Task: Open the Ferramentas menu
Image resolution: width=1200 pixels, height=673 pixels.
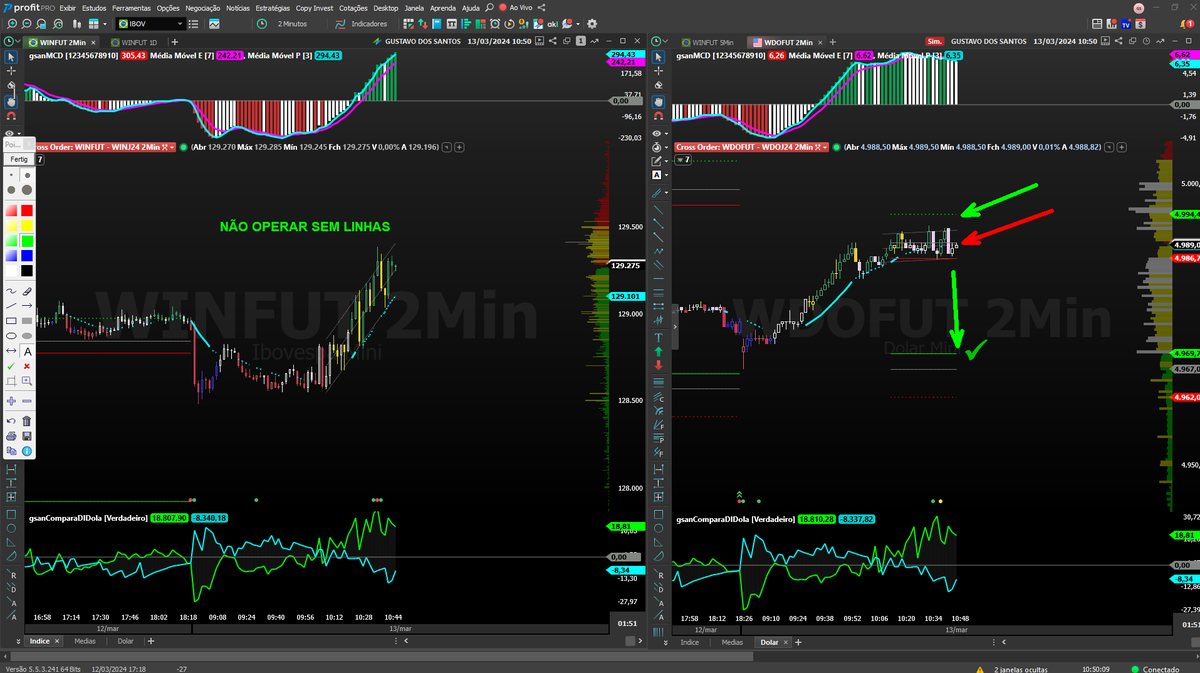Action: coord(131,7)
